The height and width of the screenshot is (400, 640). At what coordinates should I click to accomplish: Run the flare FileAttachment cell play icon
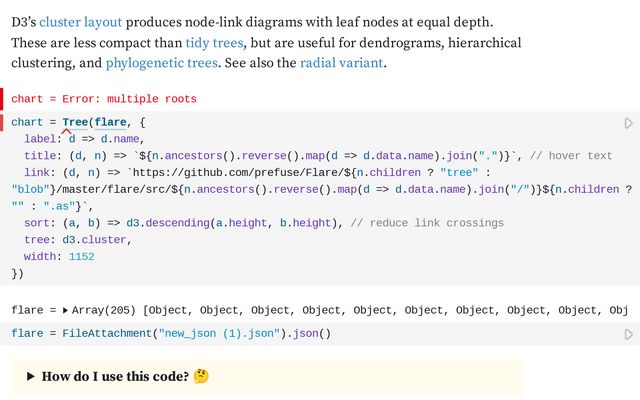click(628, 334)
